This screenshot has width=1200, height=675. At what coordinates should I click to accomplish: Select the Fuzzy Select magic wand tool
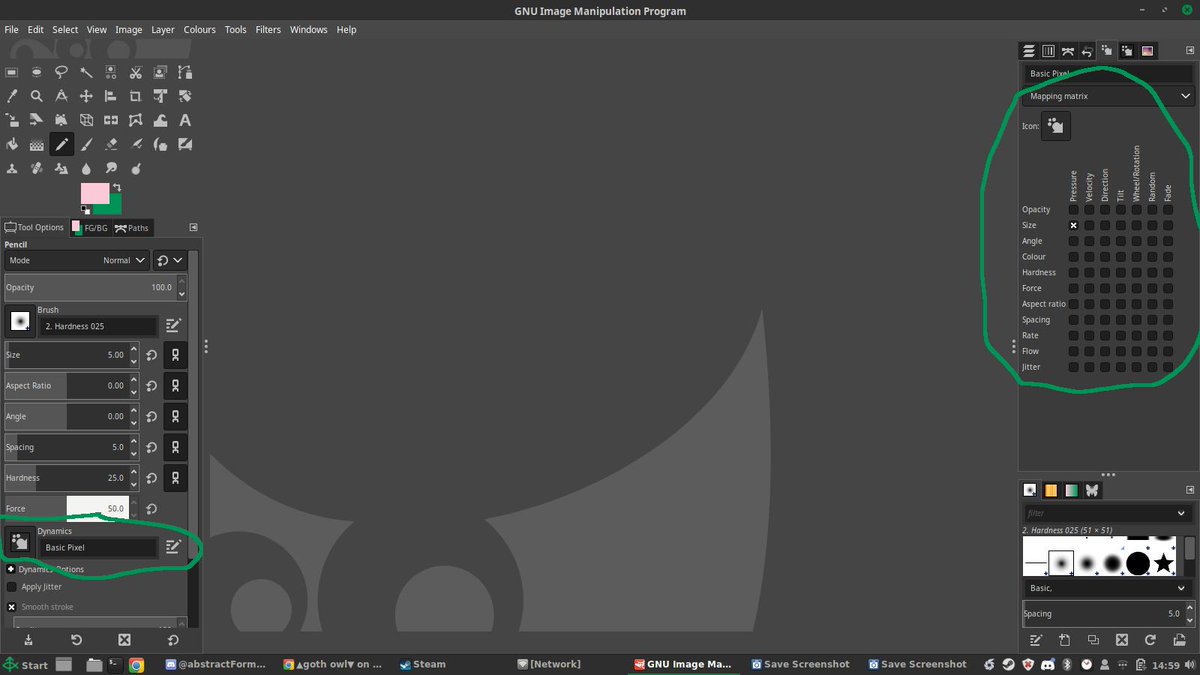[87, 72]
